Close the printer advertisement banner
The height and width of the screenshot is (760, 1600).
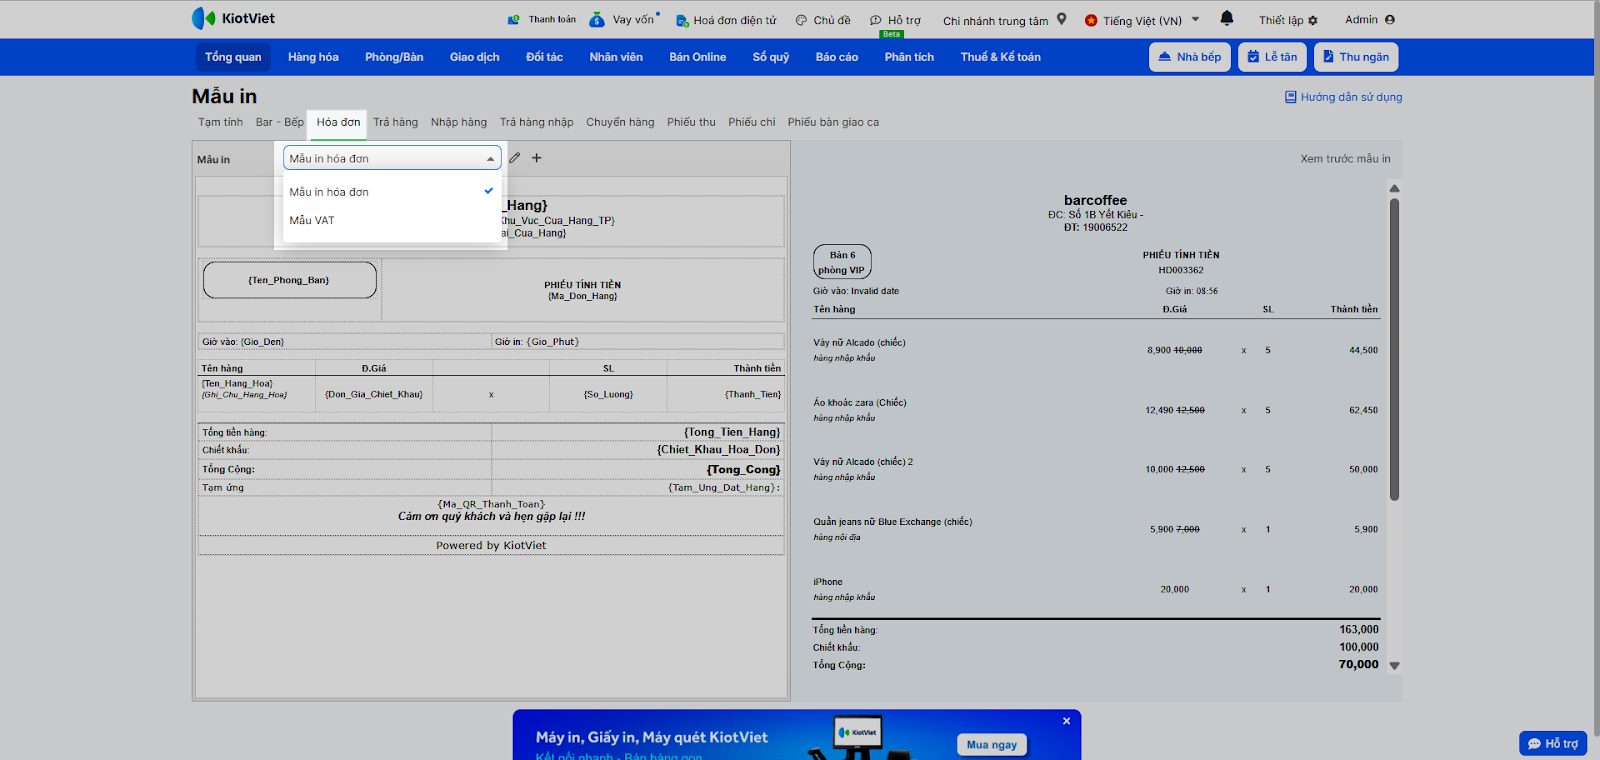click(x=1066, y=721)
